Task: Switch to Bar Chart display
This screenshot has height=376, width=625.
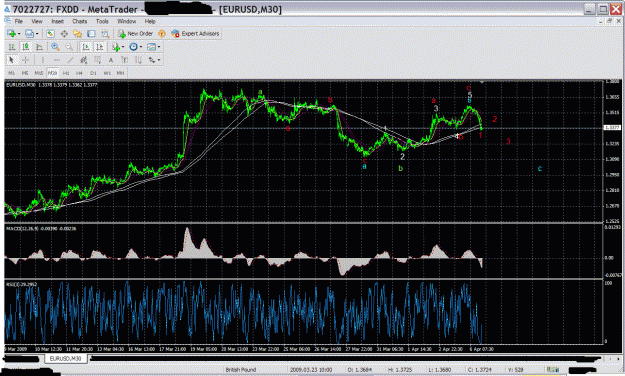Action: [12, 47]
